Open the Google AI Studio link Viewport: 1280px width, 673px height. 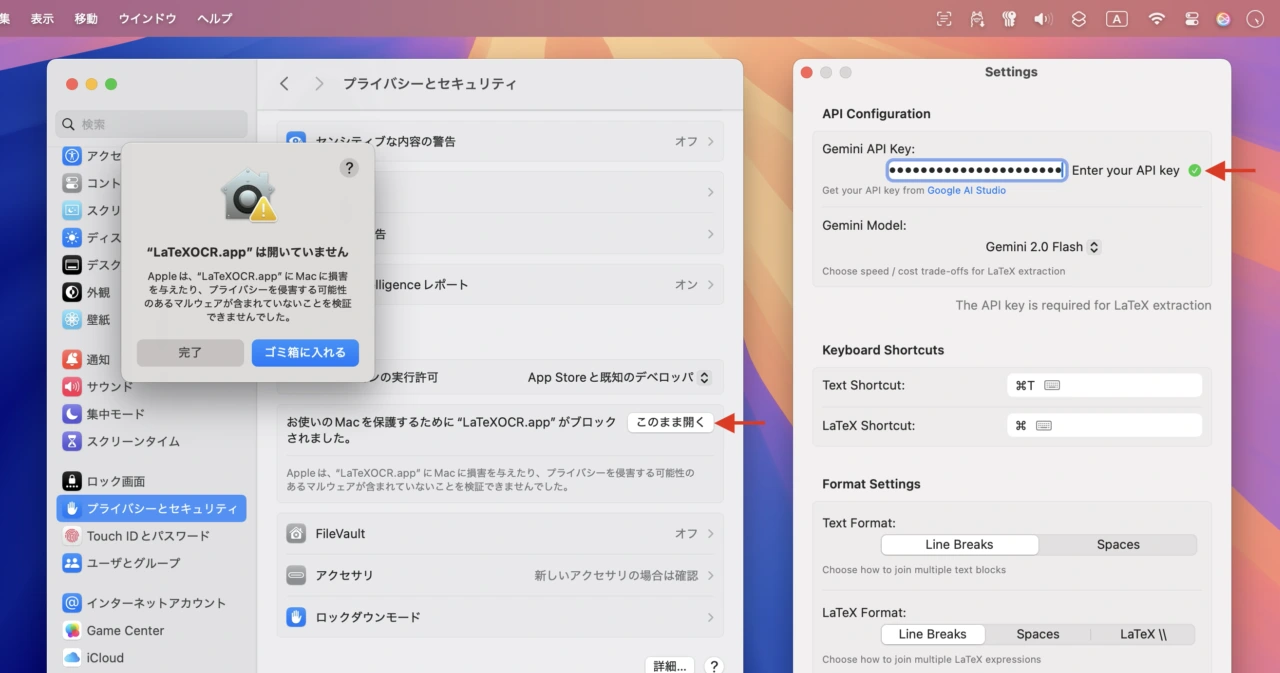point(966,190)
